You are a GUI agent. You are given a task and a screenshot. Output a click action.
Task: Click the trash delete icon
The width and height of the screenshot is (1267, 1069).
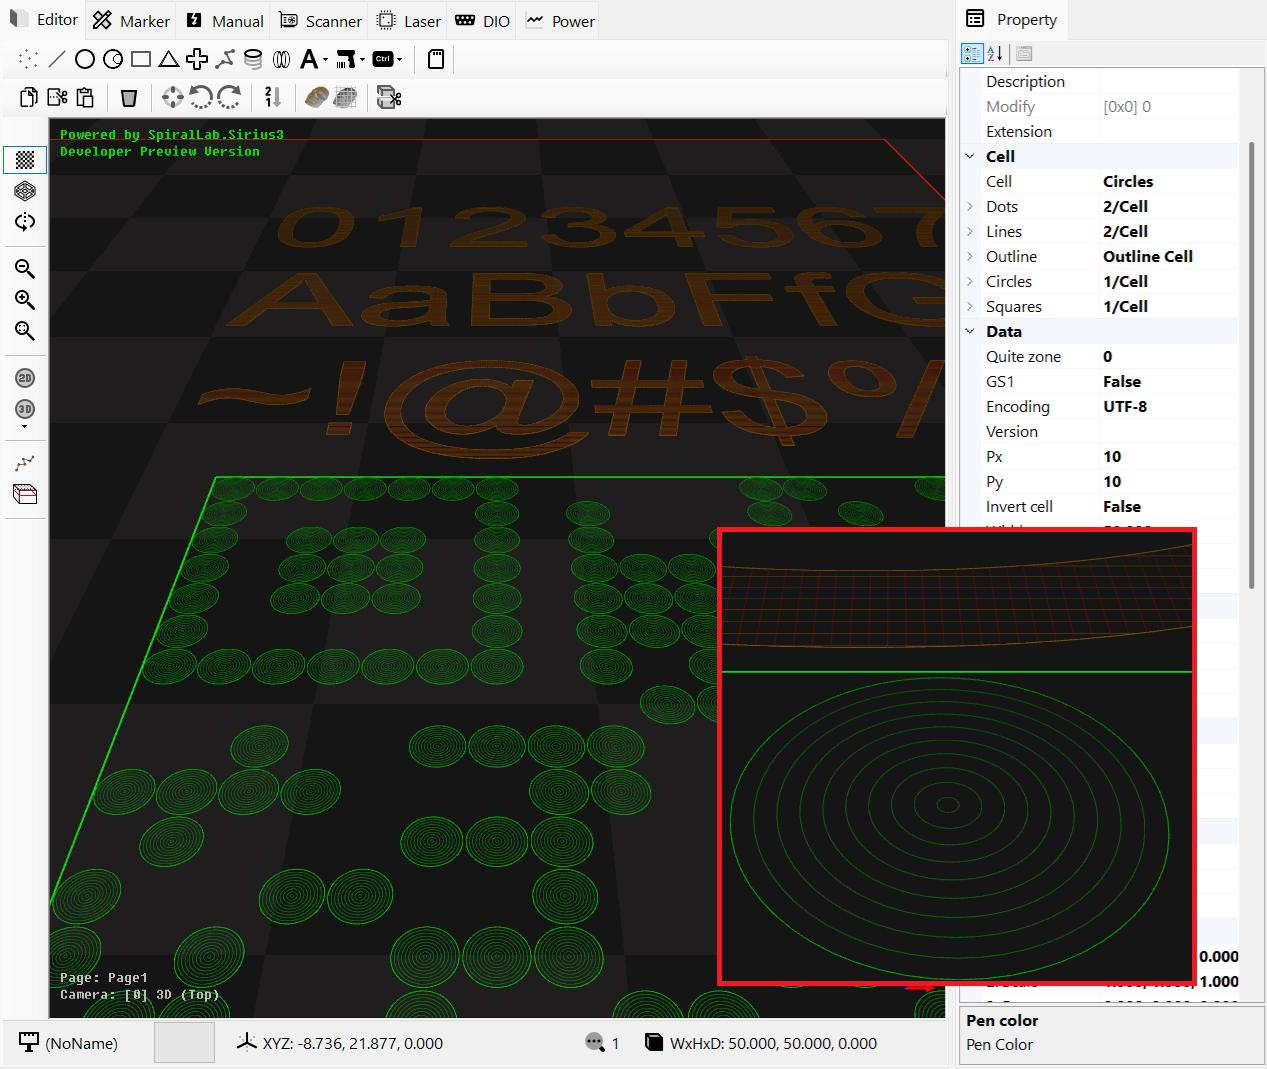tap(129, 97)
